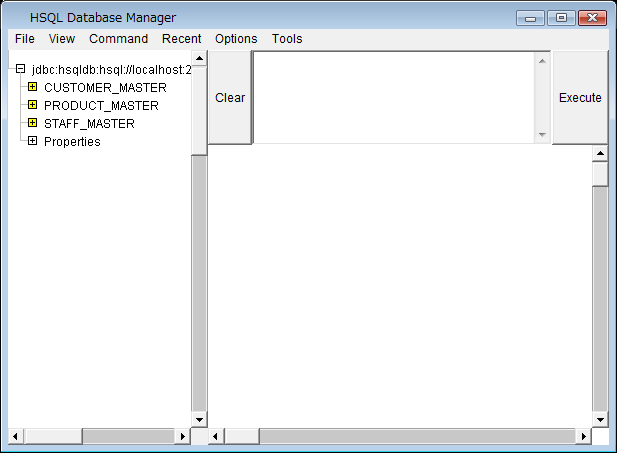Screen dimensions: 617x453
Task: Close the HSQL Database Manager window
Action: (592, 18)
